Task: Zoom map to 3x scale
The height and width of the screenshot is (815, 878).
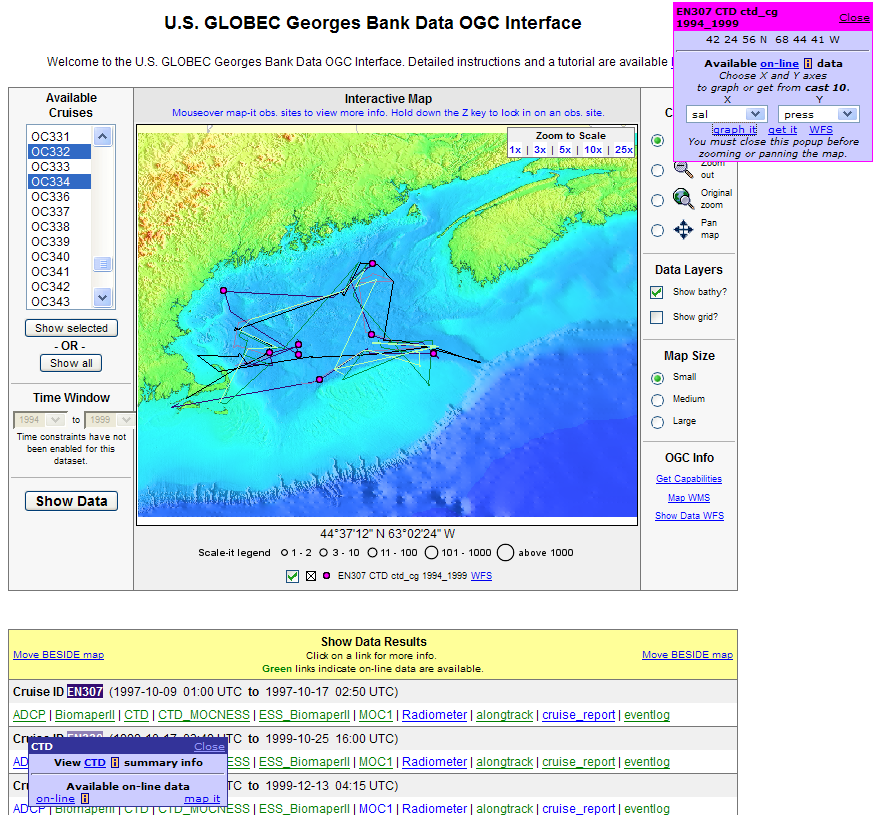Action: (540, 150)
